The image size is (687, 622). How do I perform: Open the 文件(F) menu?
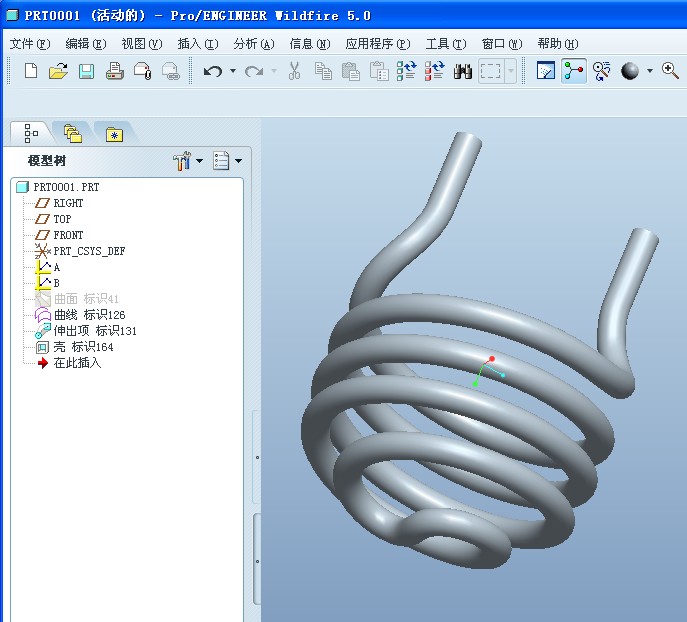pos(30,44)
